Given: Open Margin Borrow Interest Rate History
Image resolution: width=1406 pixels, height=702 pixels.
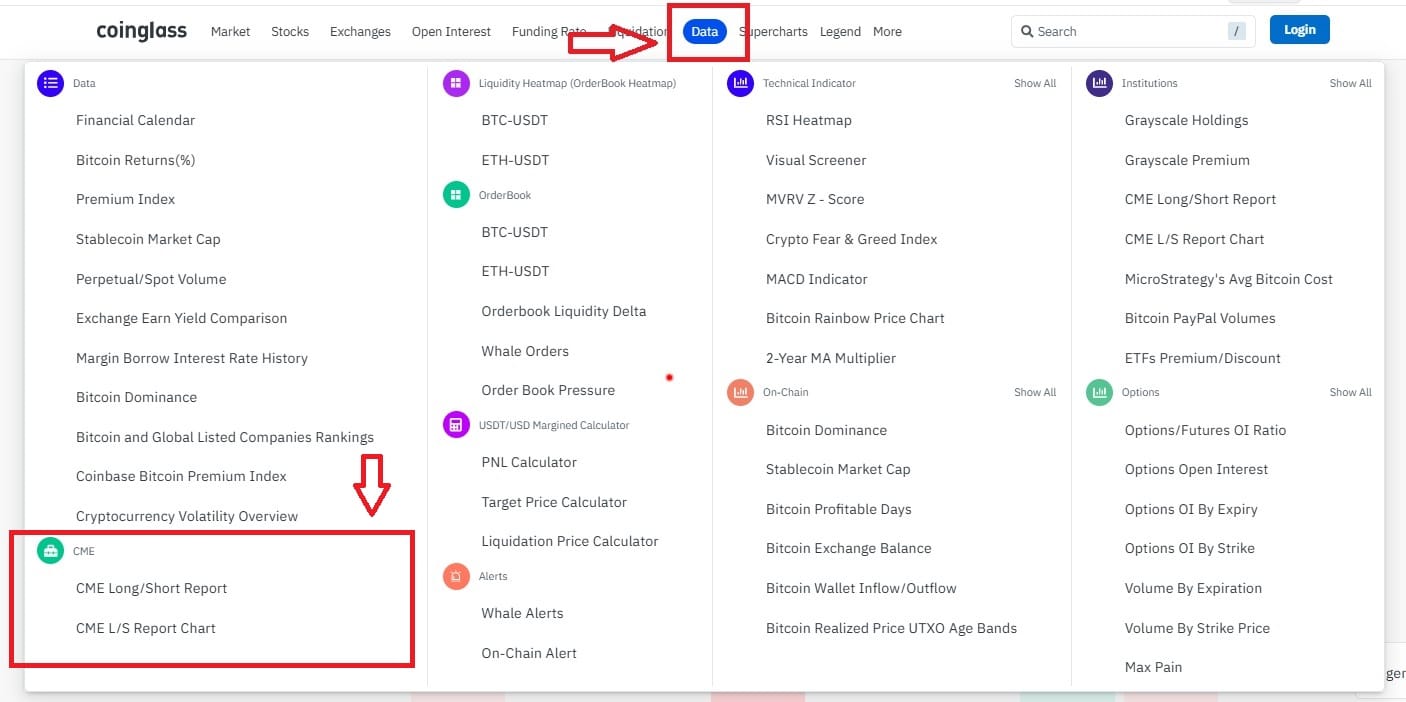Looking at the screenshot, I should coord(191,358).
